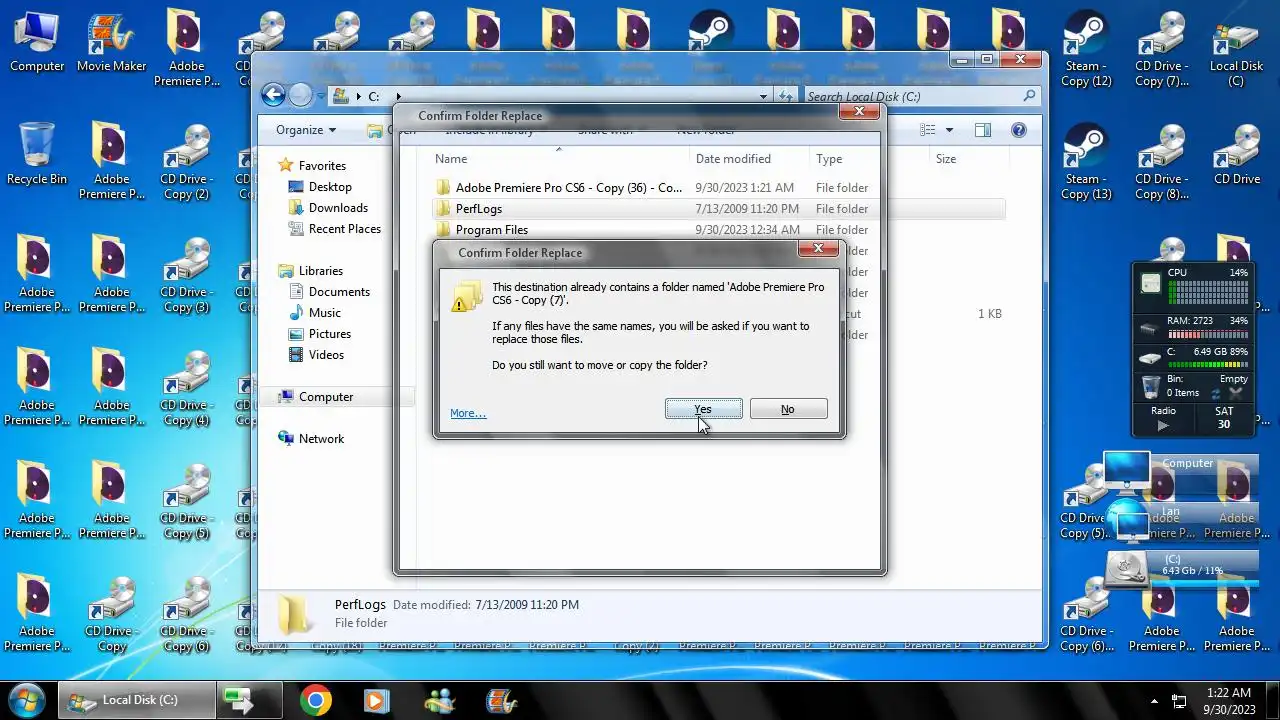Select CD Drive - Copy (2) desktop icon
This screenshot has width=1280, height=720.
187,162
